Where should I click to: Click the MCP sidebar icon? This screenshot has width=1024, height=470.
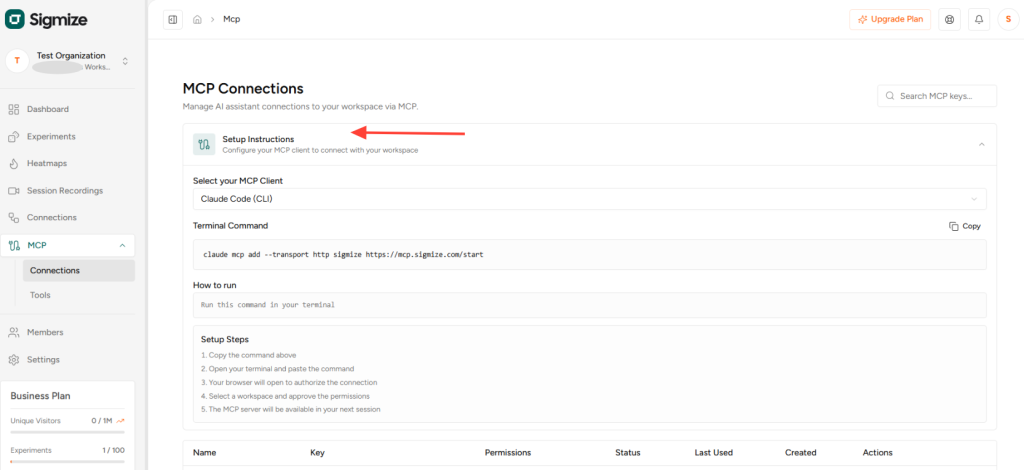click(x=14, y=245)
